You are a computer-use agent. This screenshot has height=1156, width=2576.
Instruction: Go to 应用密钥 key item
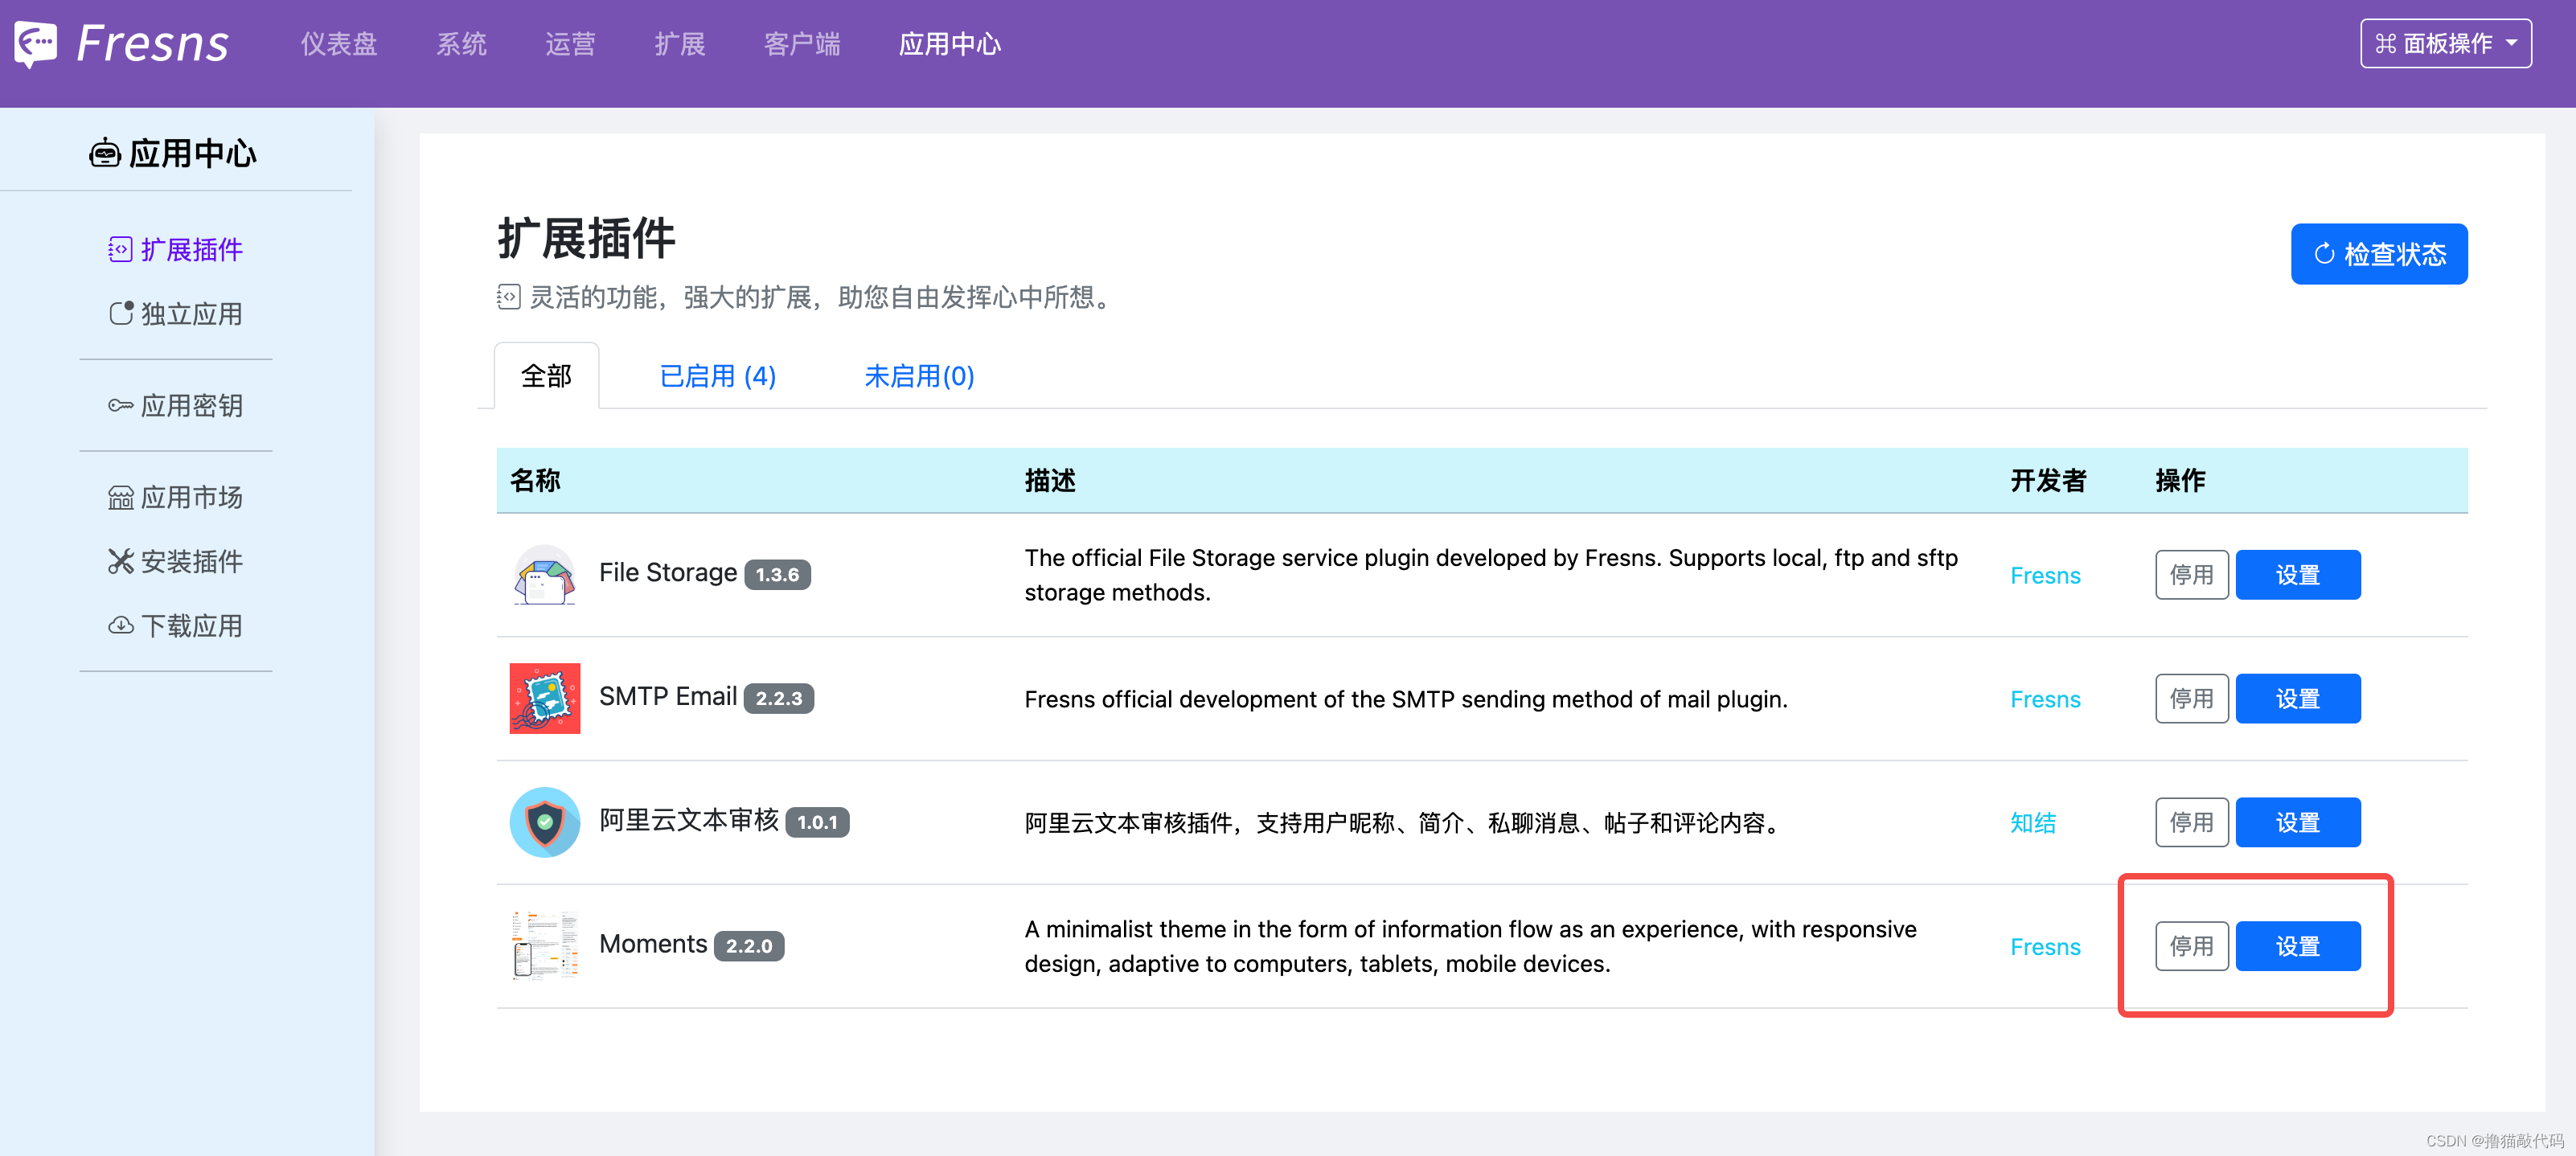176,405
